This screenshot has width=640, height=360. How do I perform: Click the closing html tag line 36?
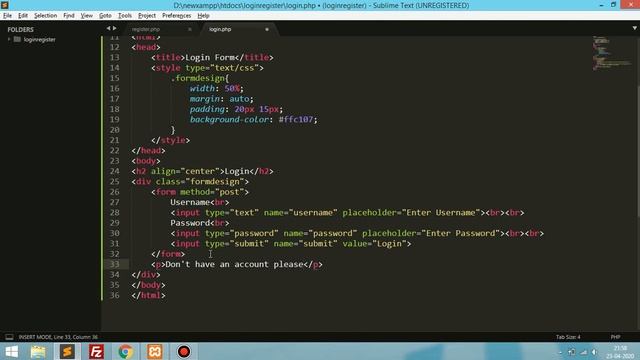coord(149,295)
